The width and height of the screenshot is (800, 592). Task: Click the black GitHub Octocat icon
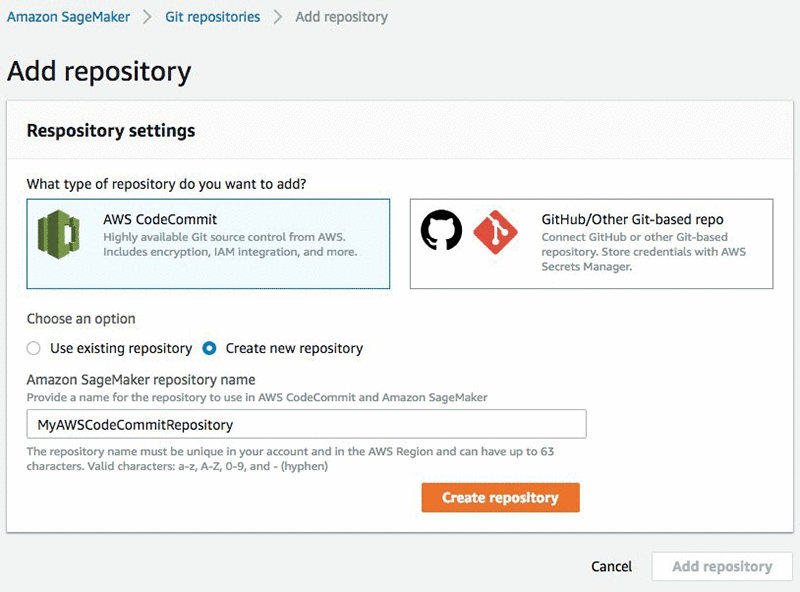(x=441, y=230)
